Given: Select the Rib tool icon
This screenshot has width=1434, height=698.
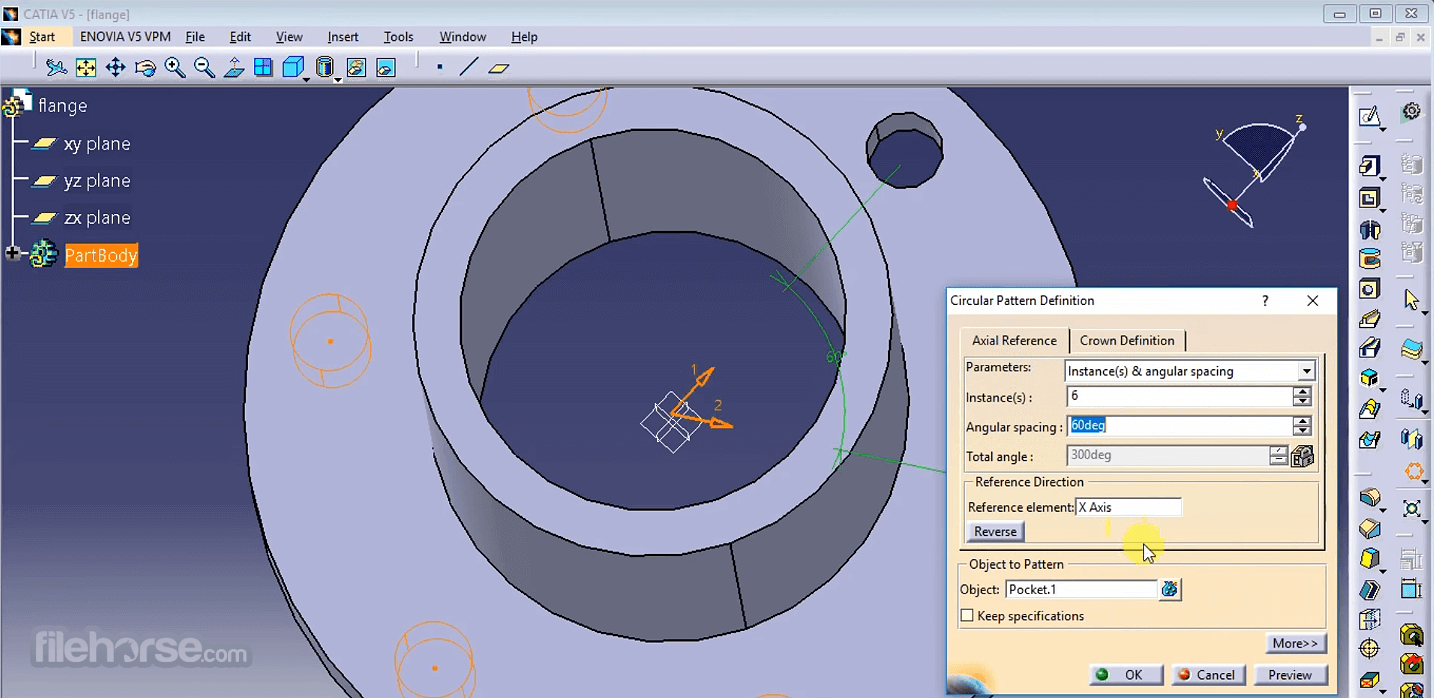Looking at the screenshot, I should 1369,319.
